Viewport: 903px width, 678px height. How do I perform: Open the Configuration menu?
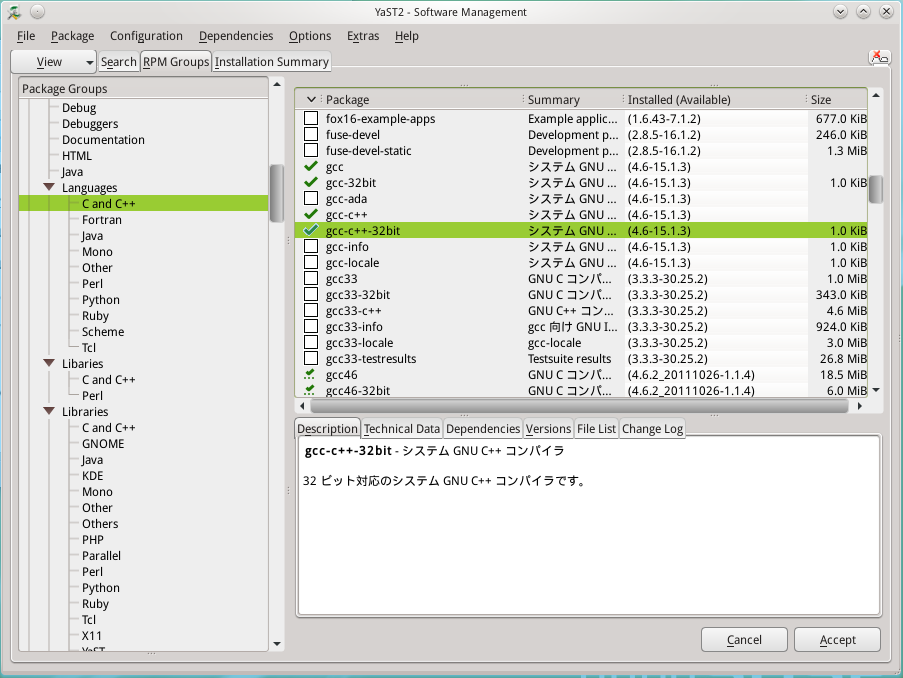[x=146, y=36]
